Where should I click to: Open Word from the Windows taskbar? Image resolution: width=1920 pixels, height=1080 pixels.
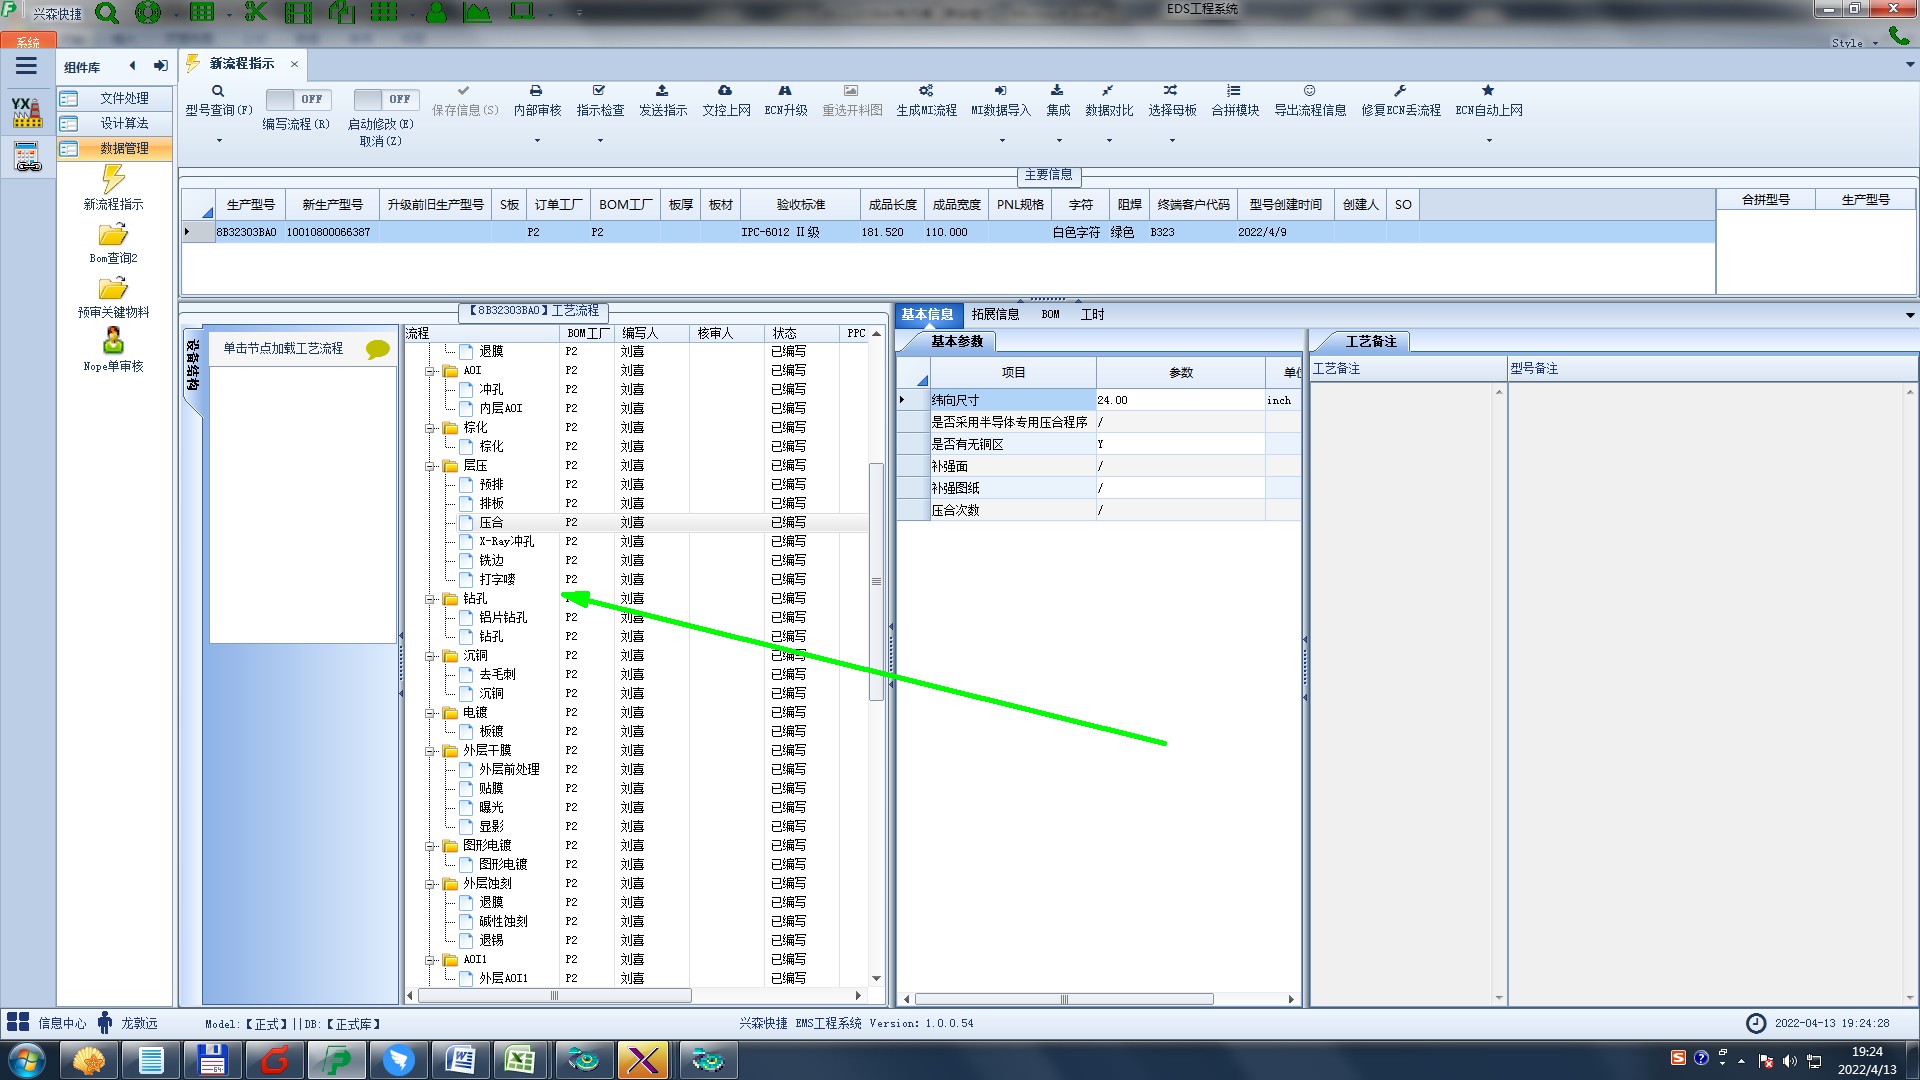460,1060
